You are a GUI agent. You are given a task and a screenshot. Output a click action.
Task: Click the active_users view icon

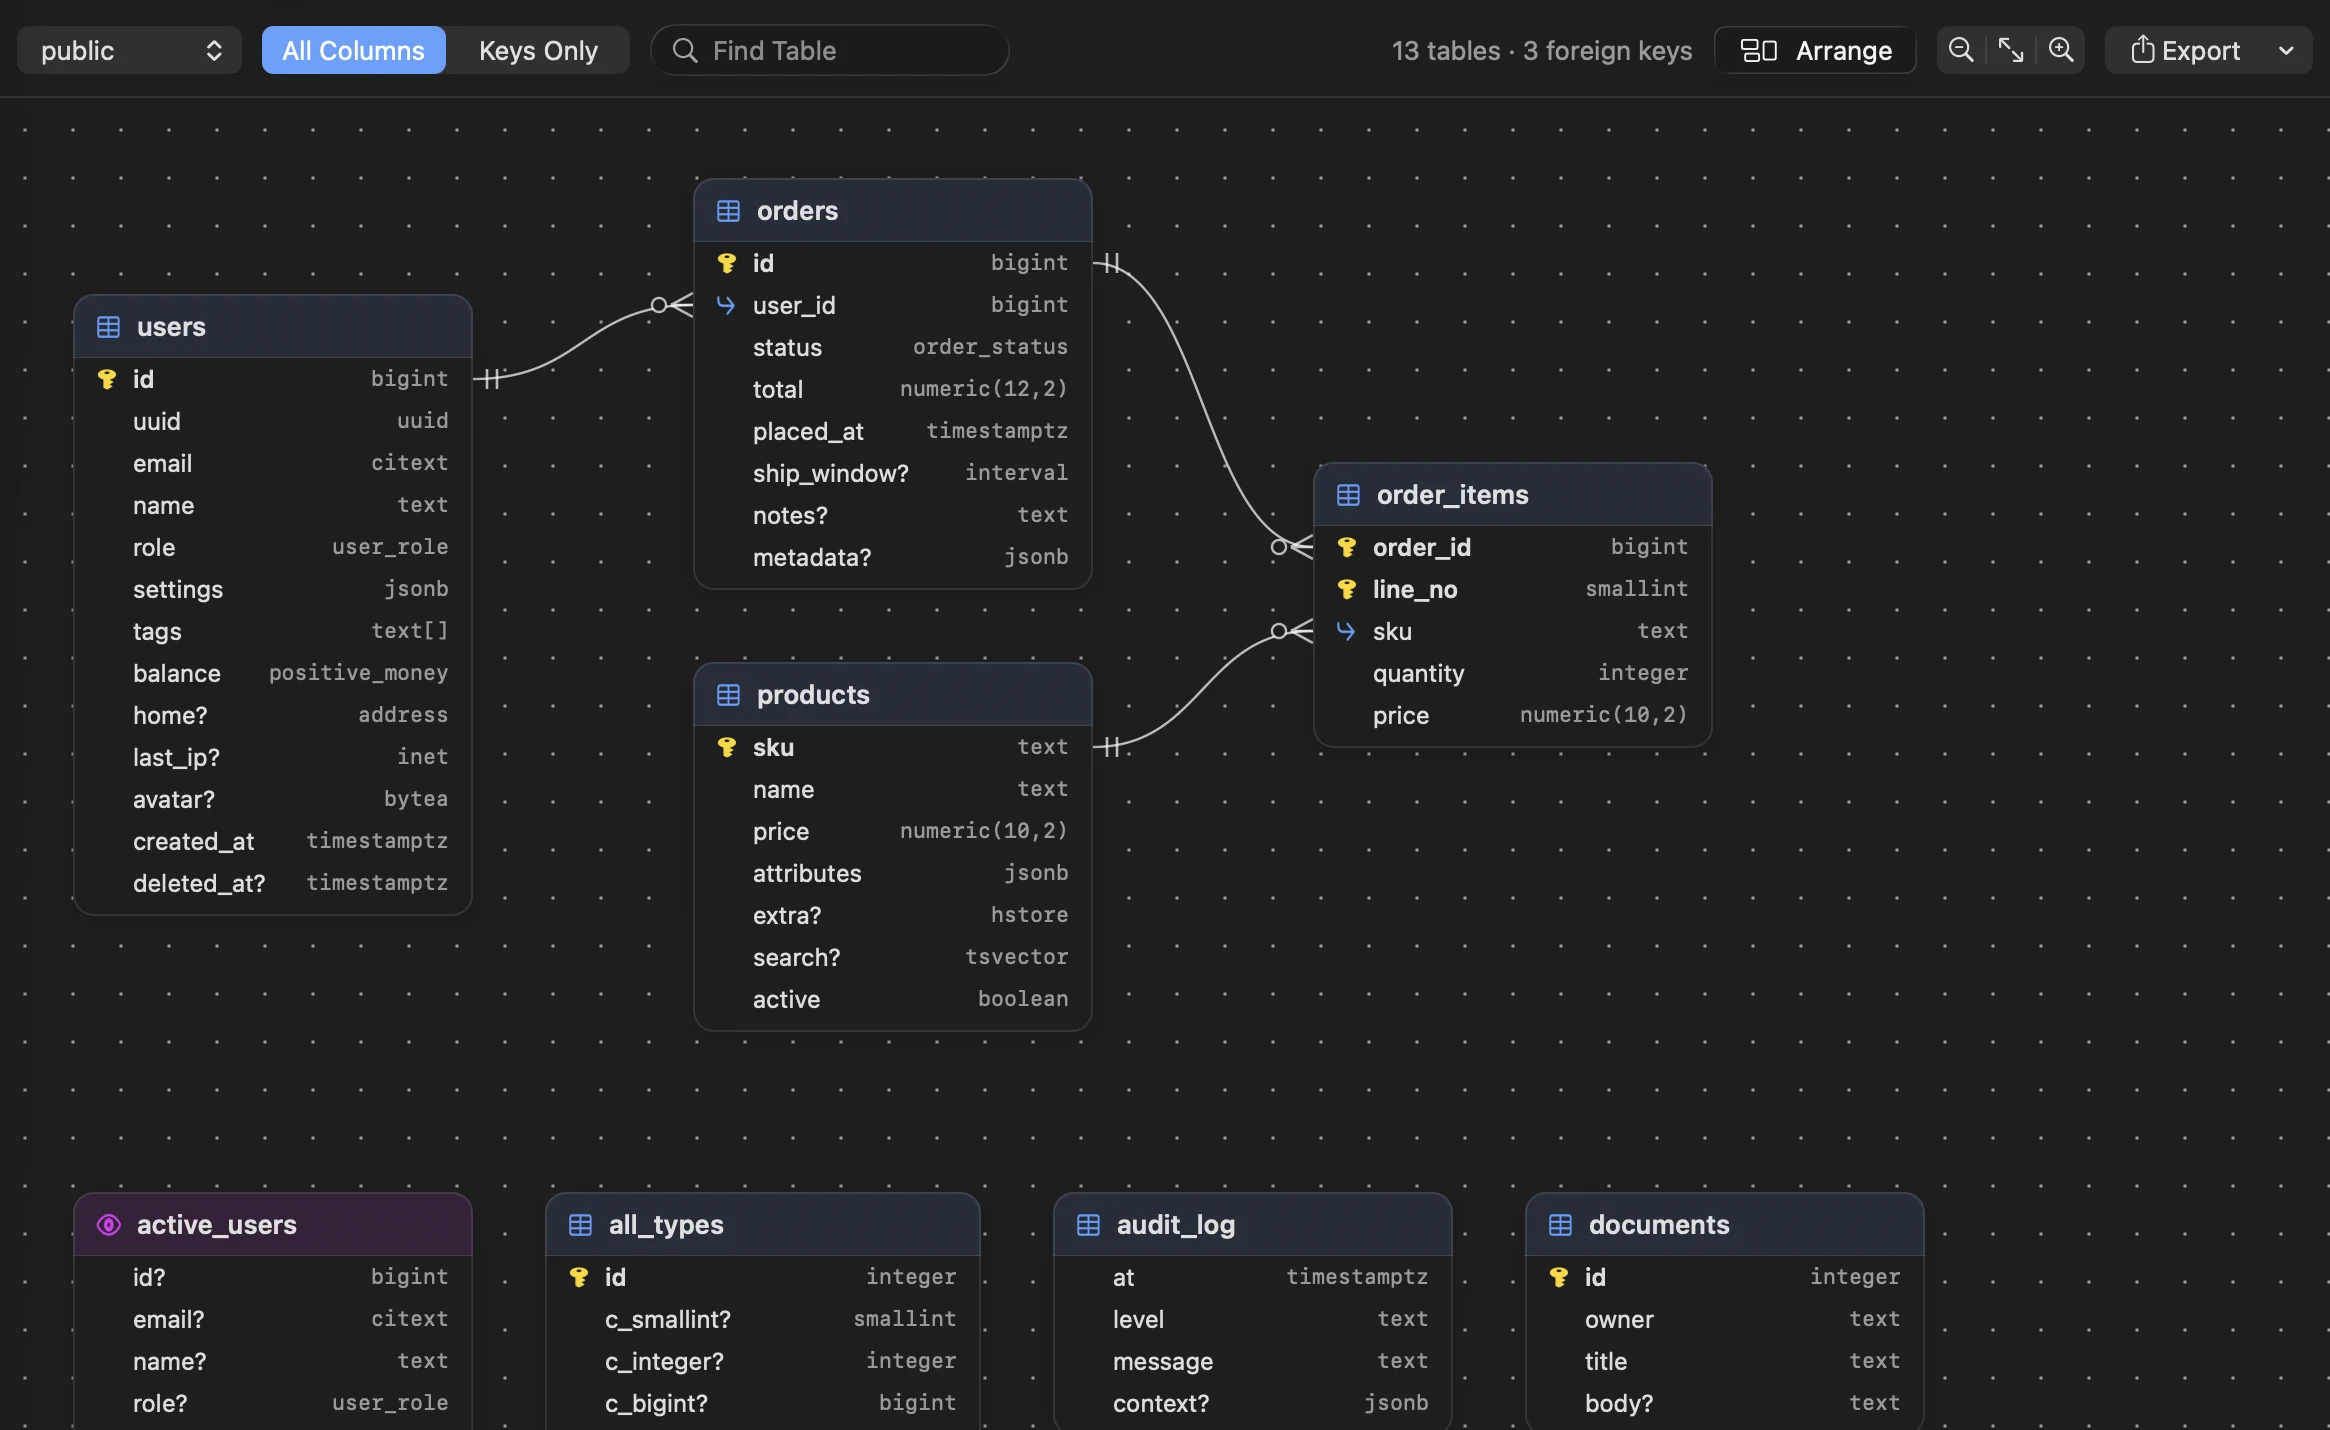pos(108,1225)
